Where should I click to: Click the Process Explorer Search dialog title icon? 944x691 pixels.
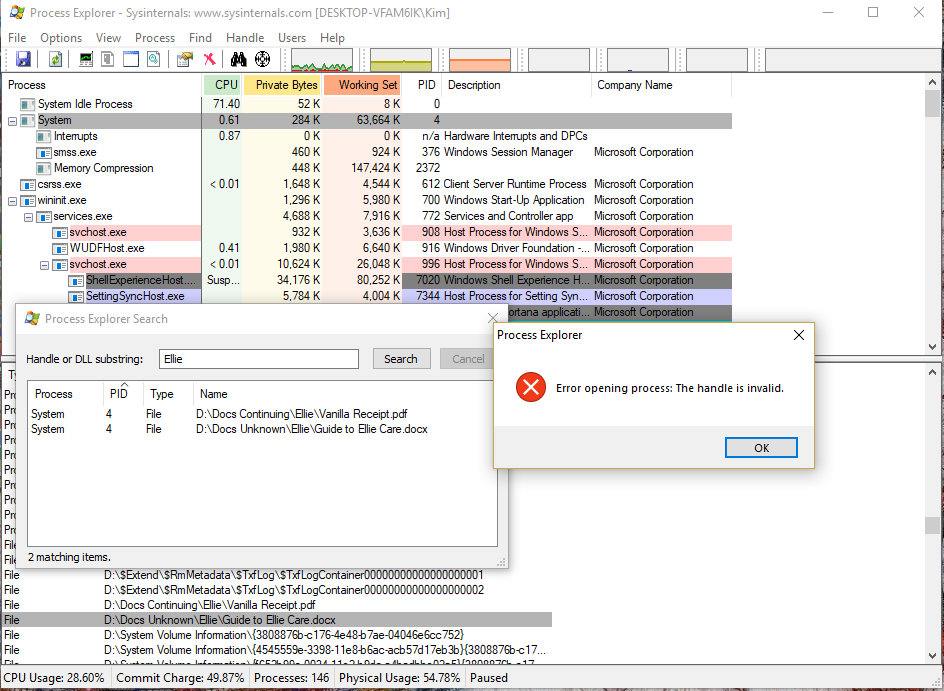pos(32,318)
